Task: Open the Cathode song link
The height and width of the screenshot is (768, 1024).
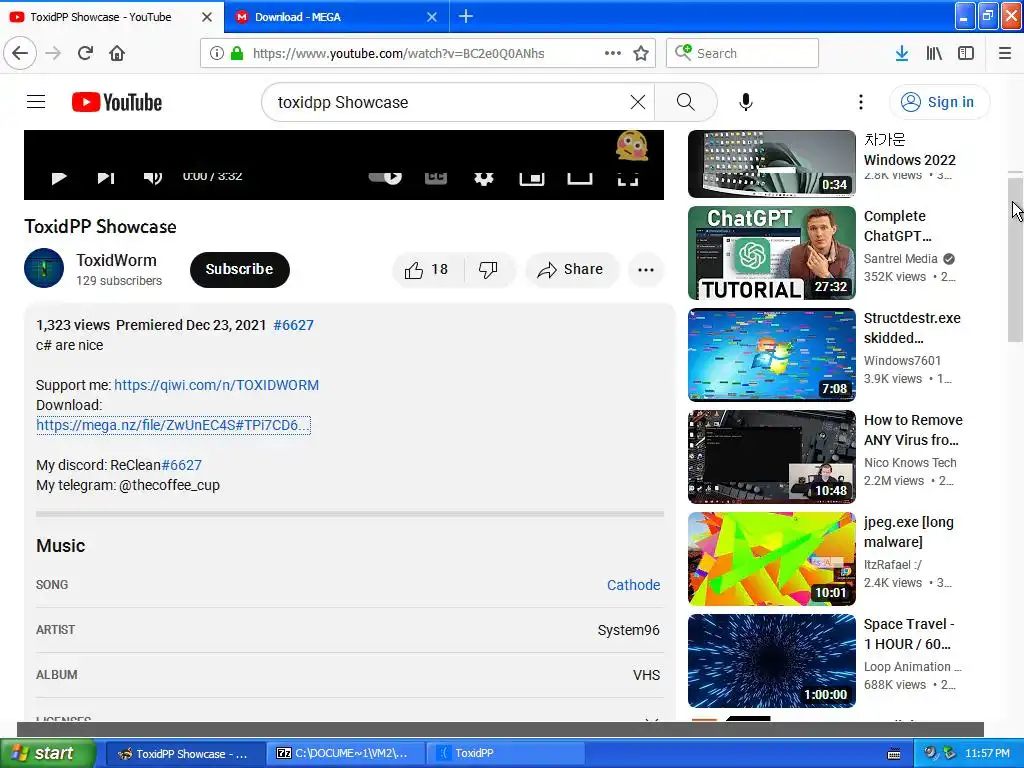Action: click(633, 585)
